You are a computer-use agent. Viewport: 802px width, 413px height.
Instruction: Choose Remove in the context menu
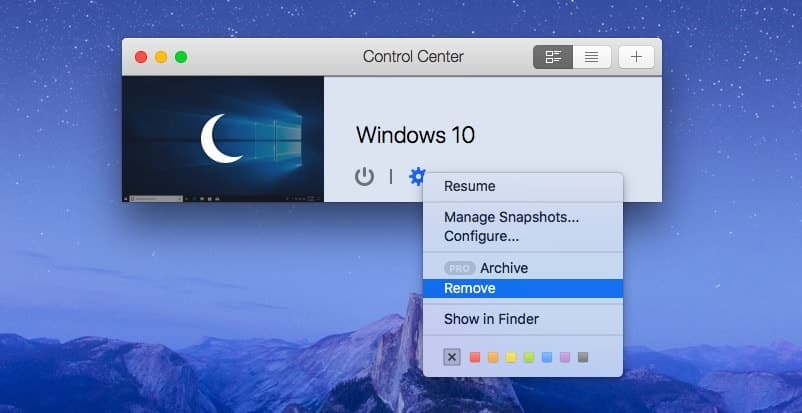click(523, 289)
